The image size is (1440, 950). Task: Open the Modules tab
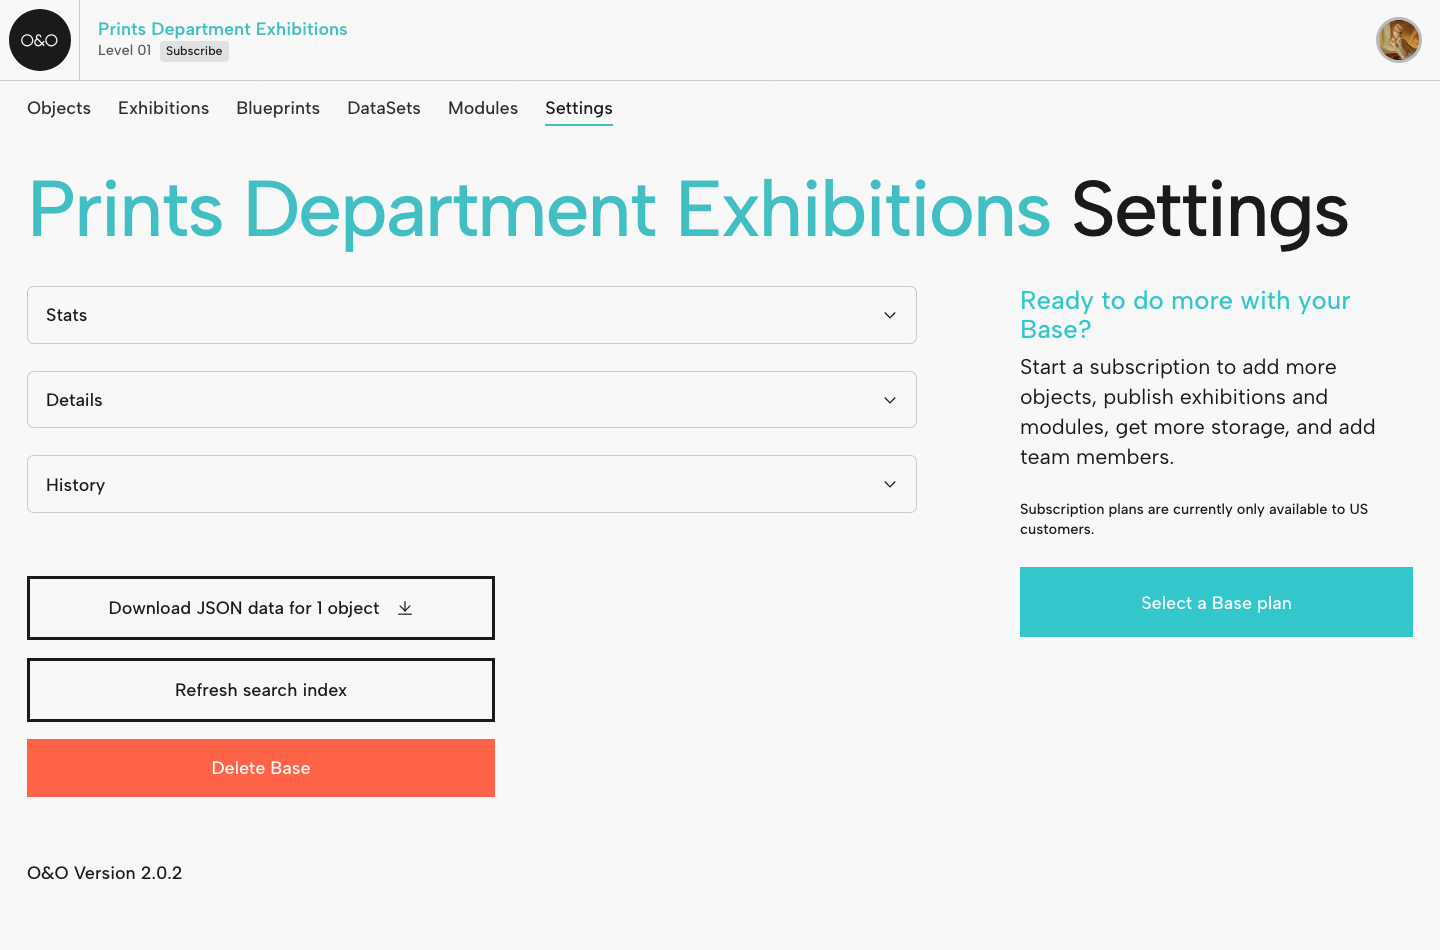483,108
